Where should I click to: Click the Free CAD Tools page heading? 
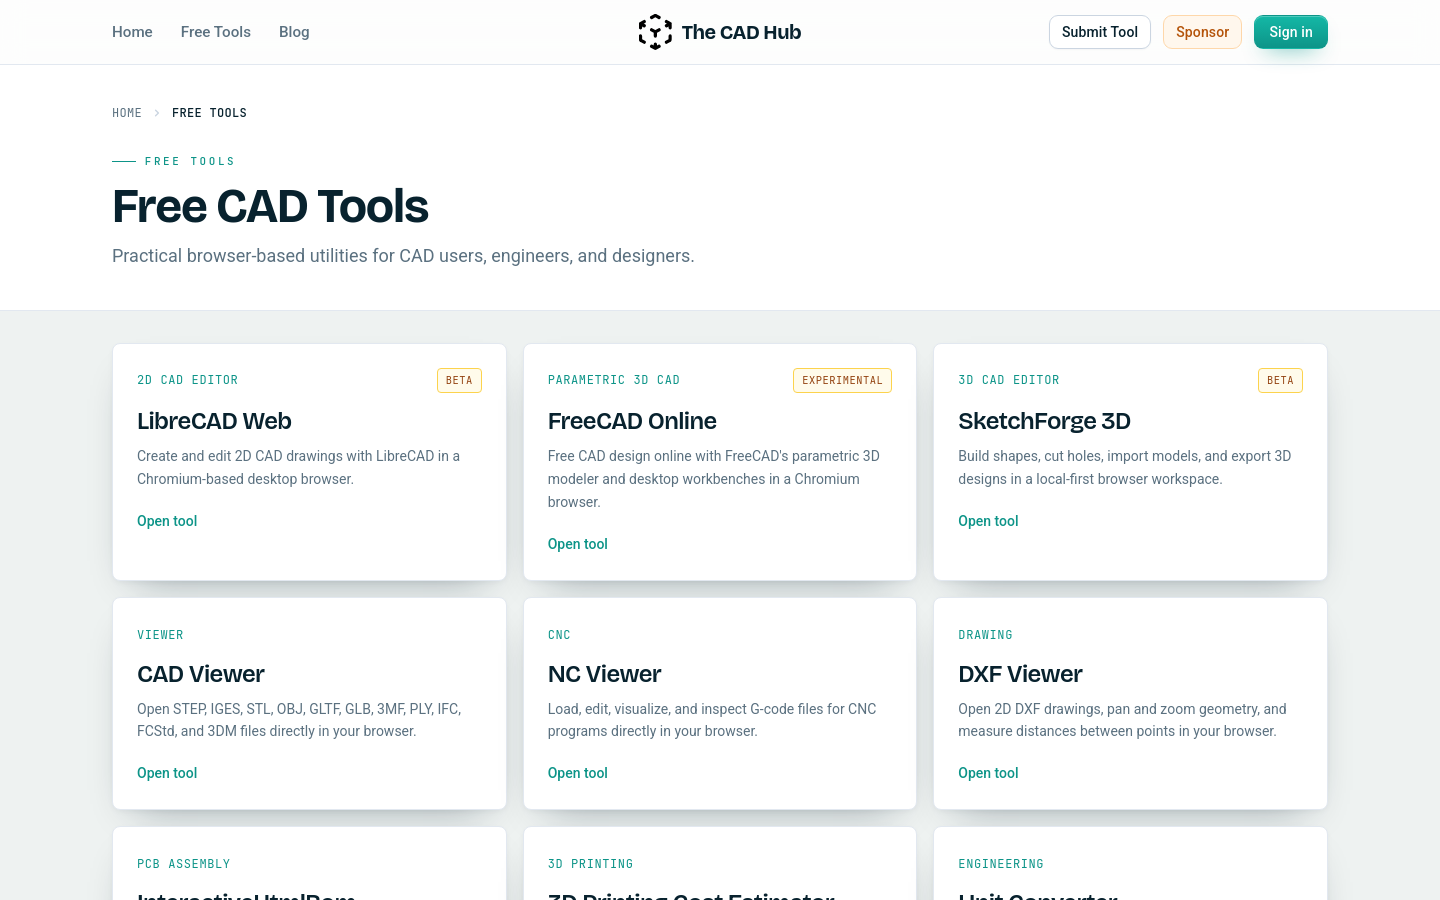(x=270, y=206)
